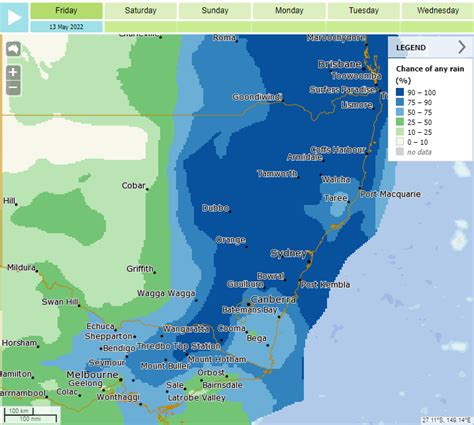
Task: Click the Cooma map label
Action: pos(232,328)
